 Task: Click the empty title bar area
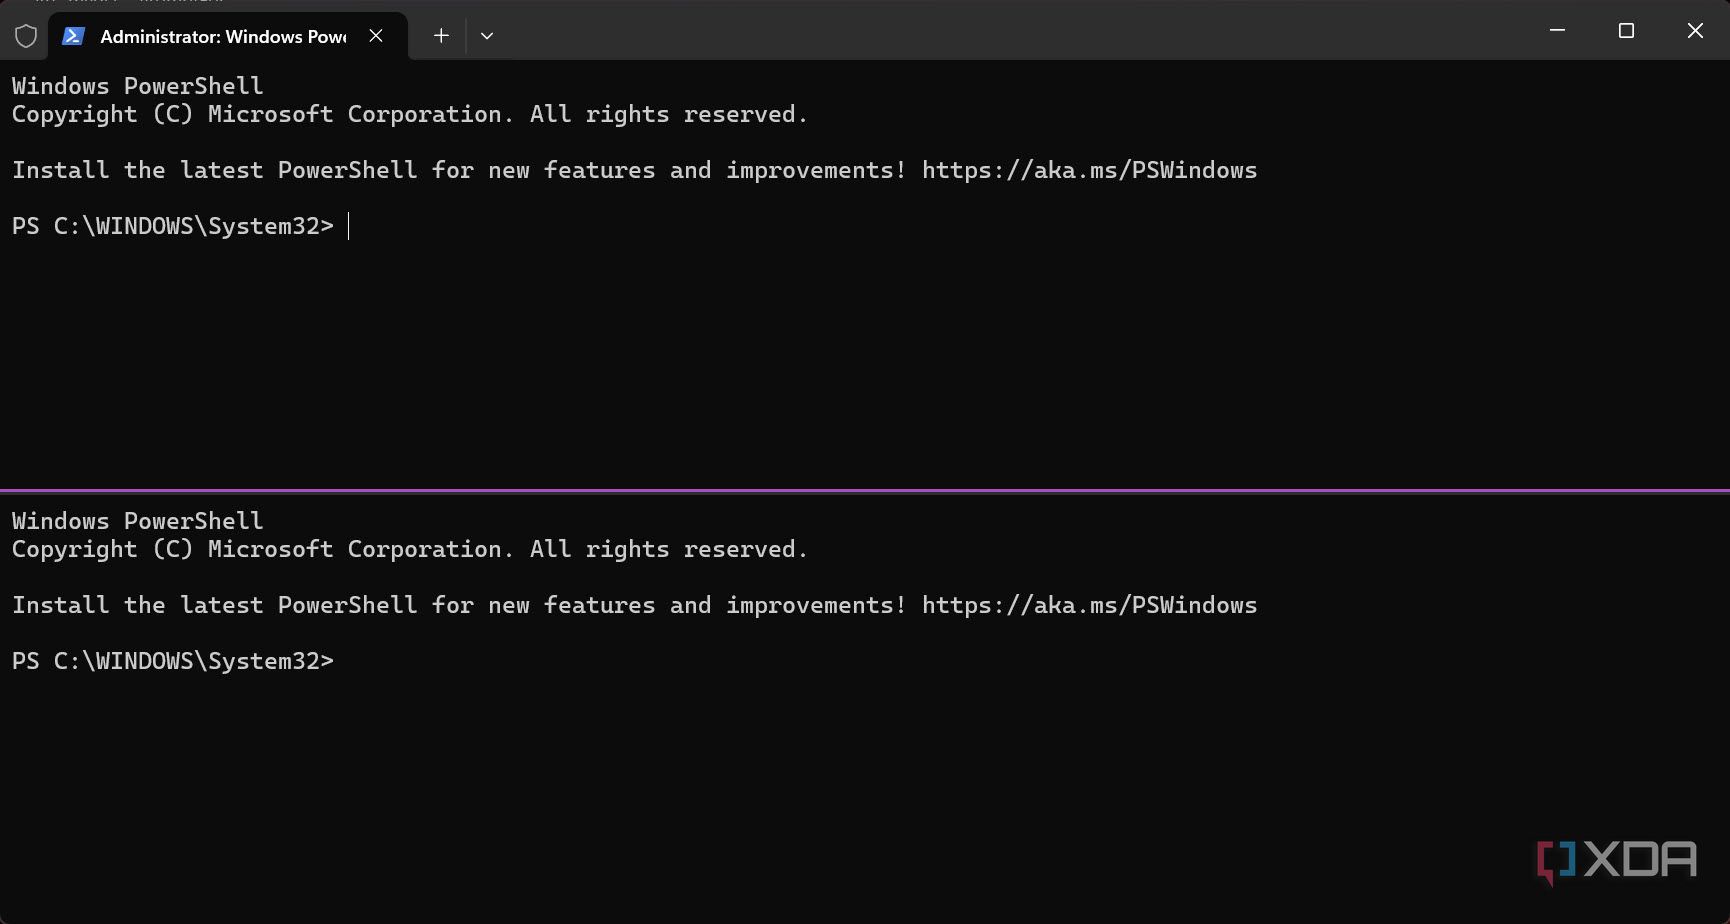[x=1000, y=32]
